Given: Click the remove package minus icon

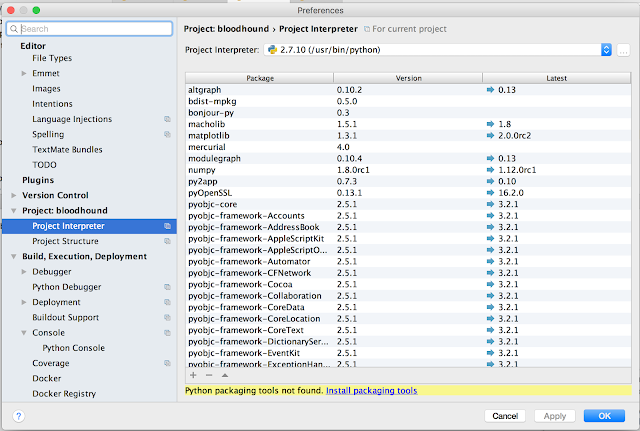Looking at the screenshot, I should [x=209, y=375].
